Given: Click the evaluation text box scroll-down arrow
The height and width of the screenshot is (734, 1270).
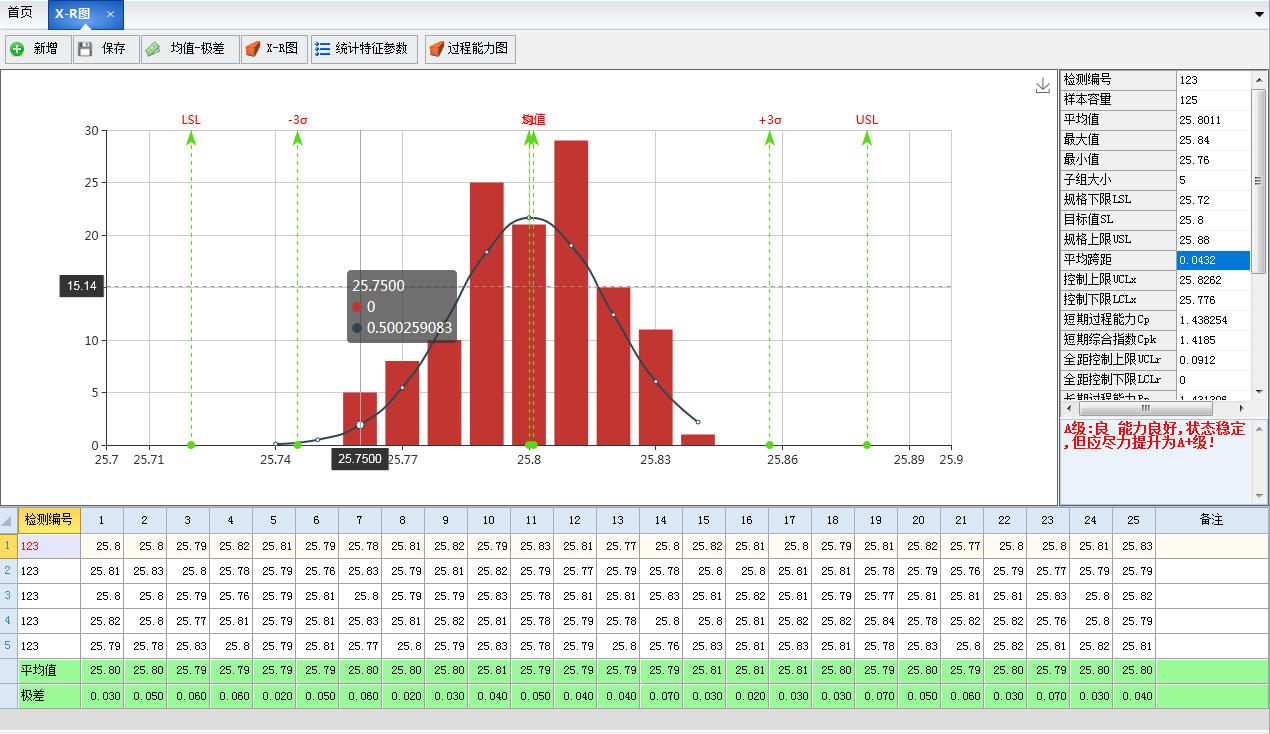Looking at the screenshot, I should click(x=1260, y=496).
